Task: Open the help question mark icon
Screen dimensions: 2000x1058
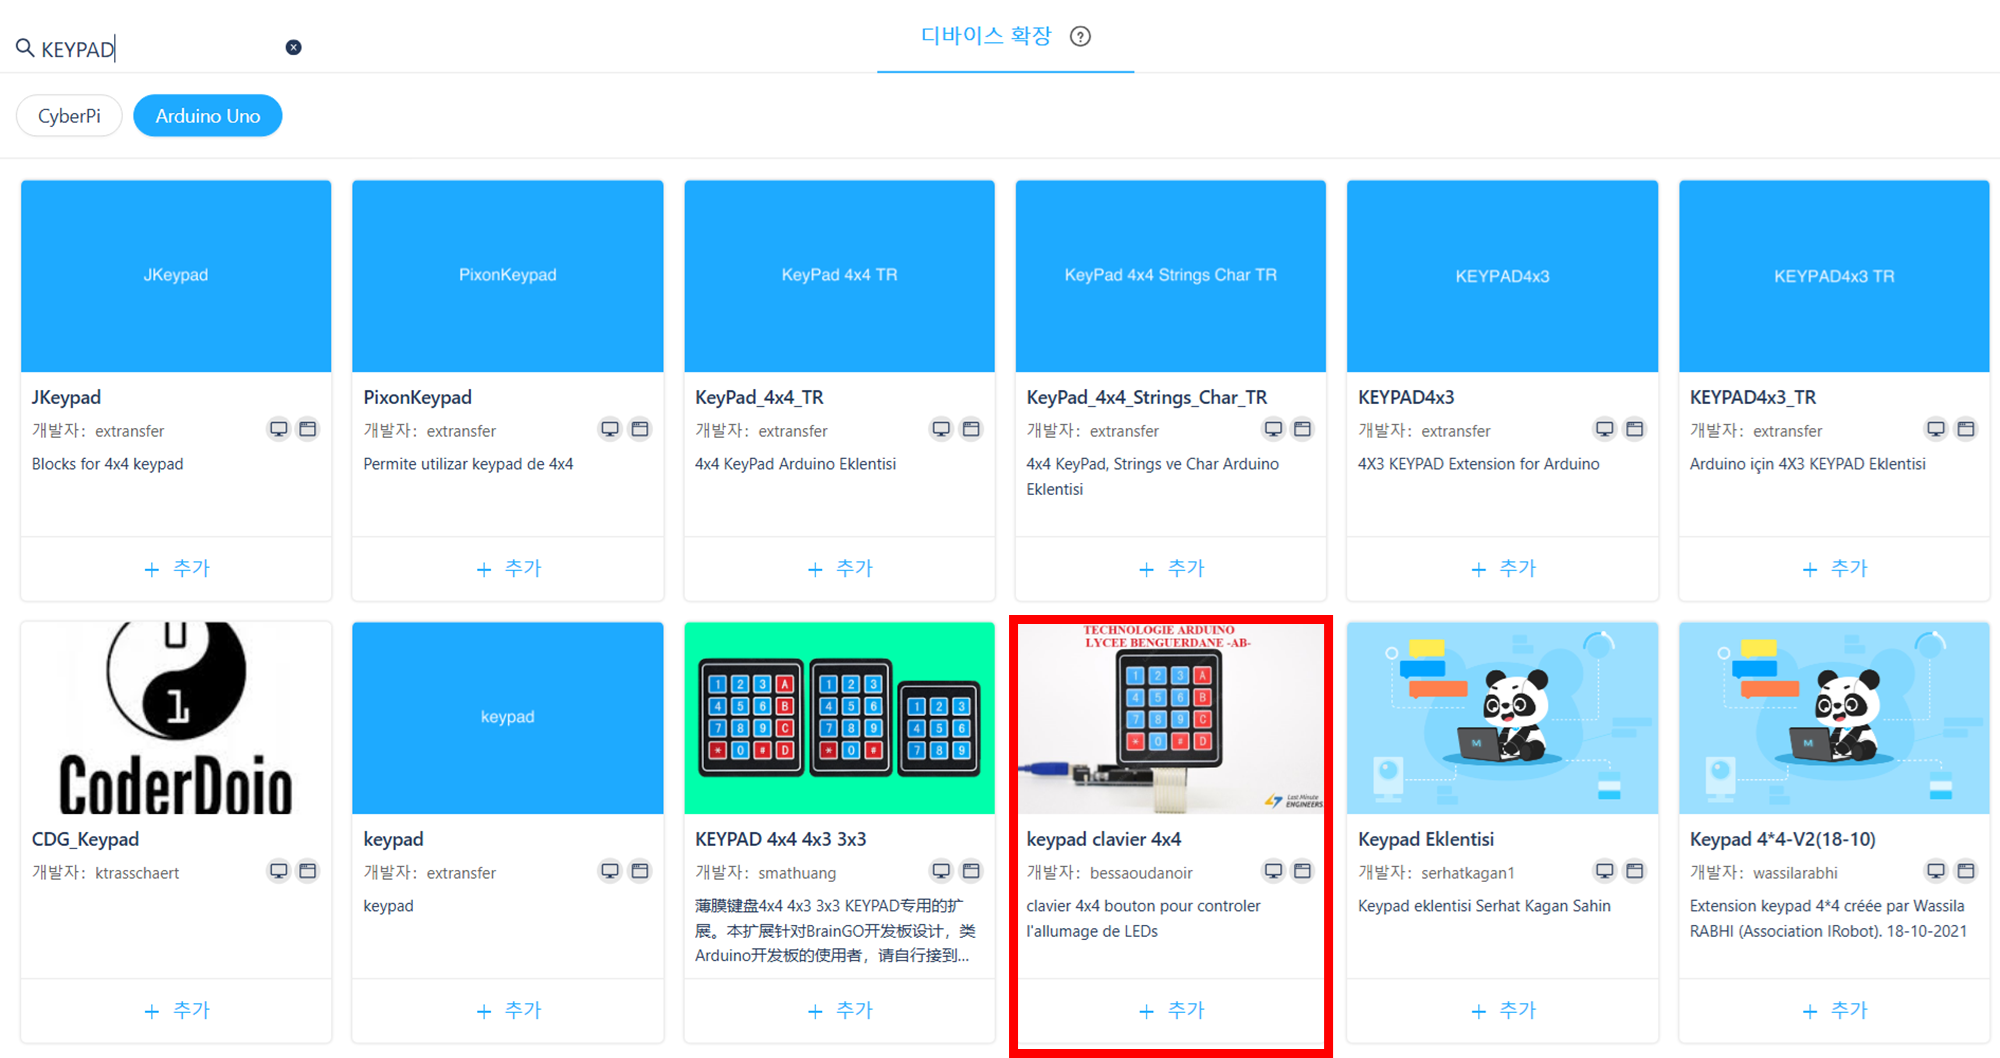Action: 1080,37
